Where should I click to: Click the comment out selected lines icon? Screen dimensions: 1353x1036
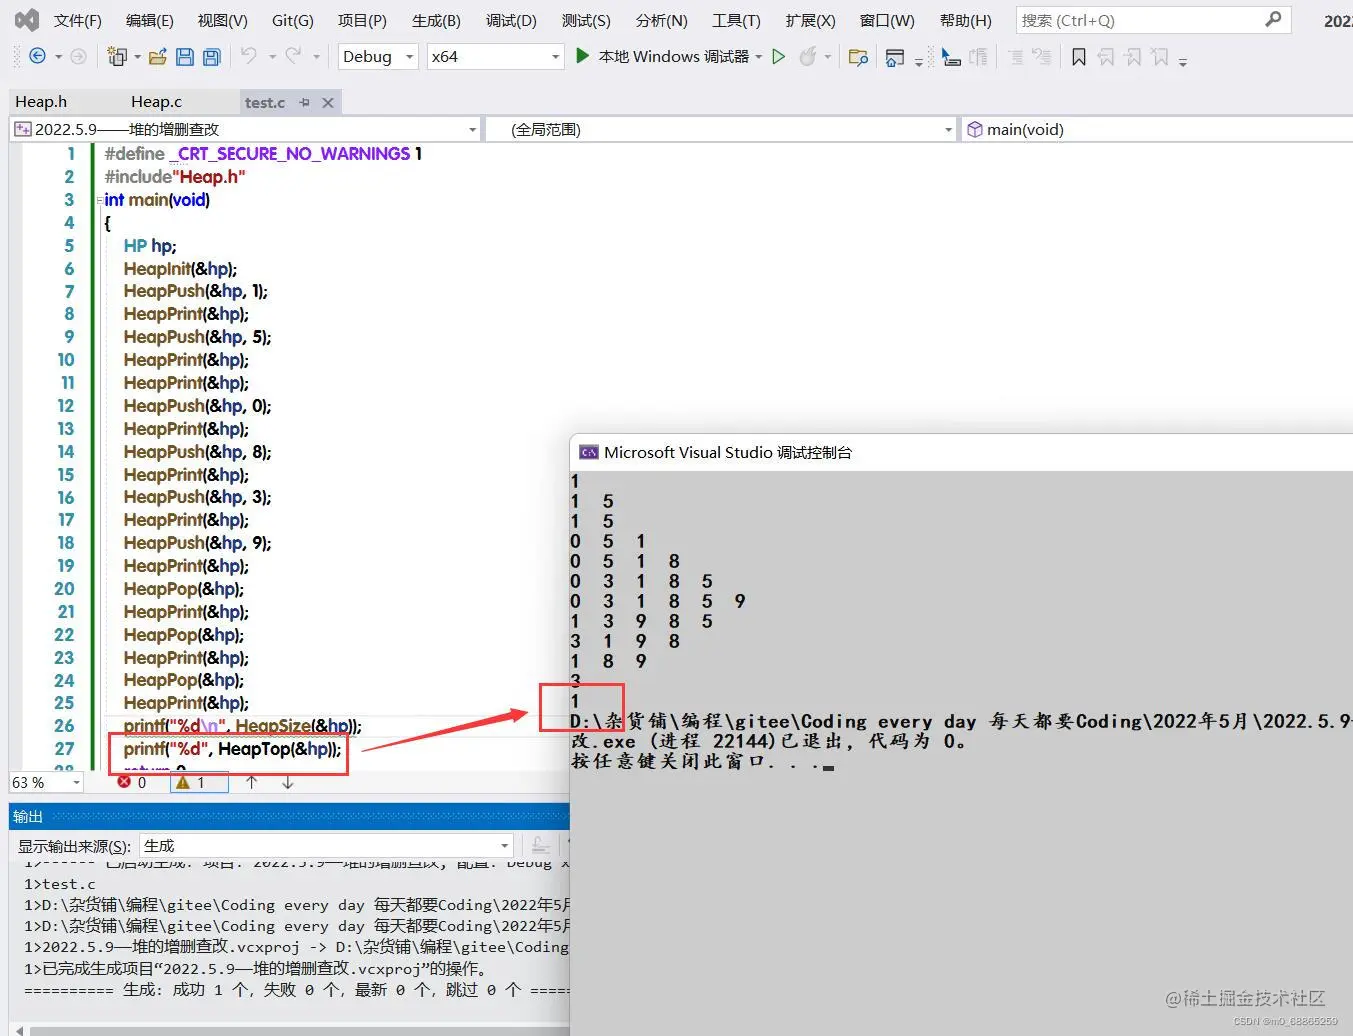pos(978,57)
